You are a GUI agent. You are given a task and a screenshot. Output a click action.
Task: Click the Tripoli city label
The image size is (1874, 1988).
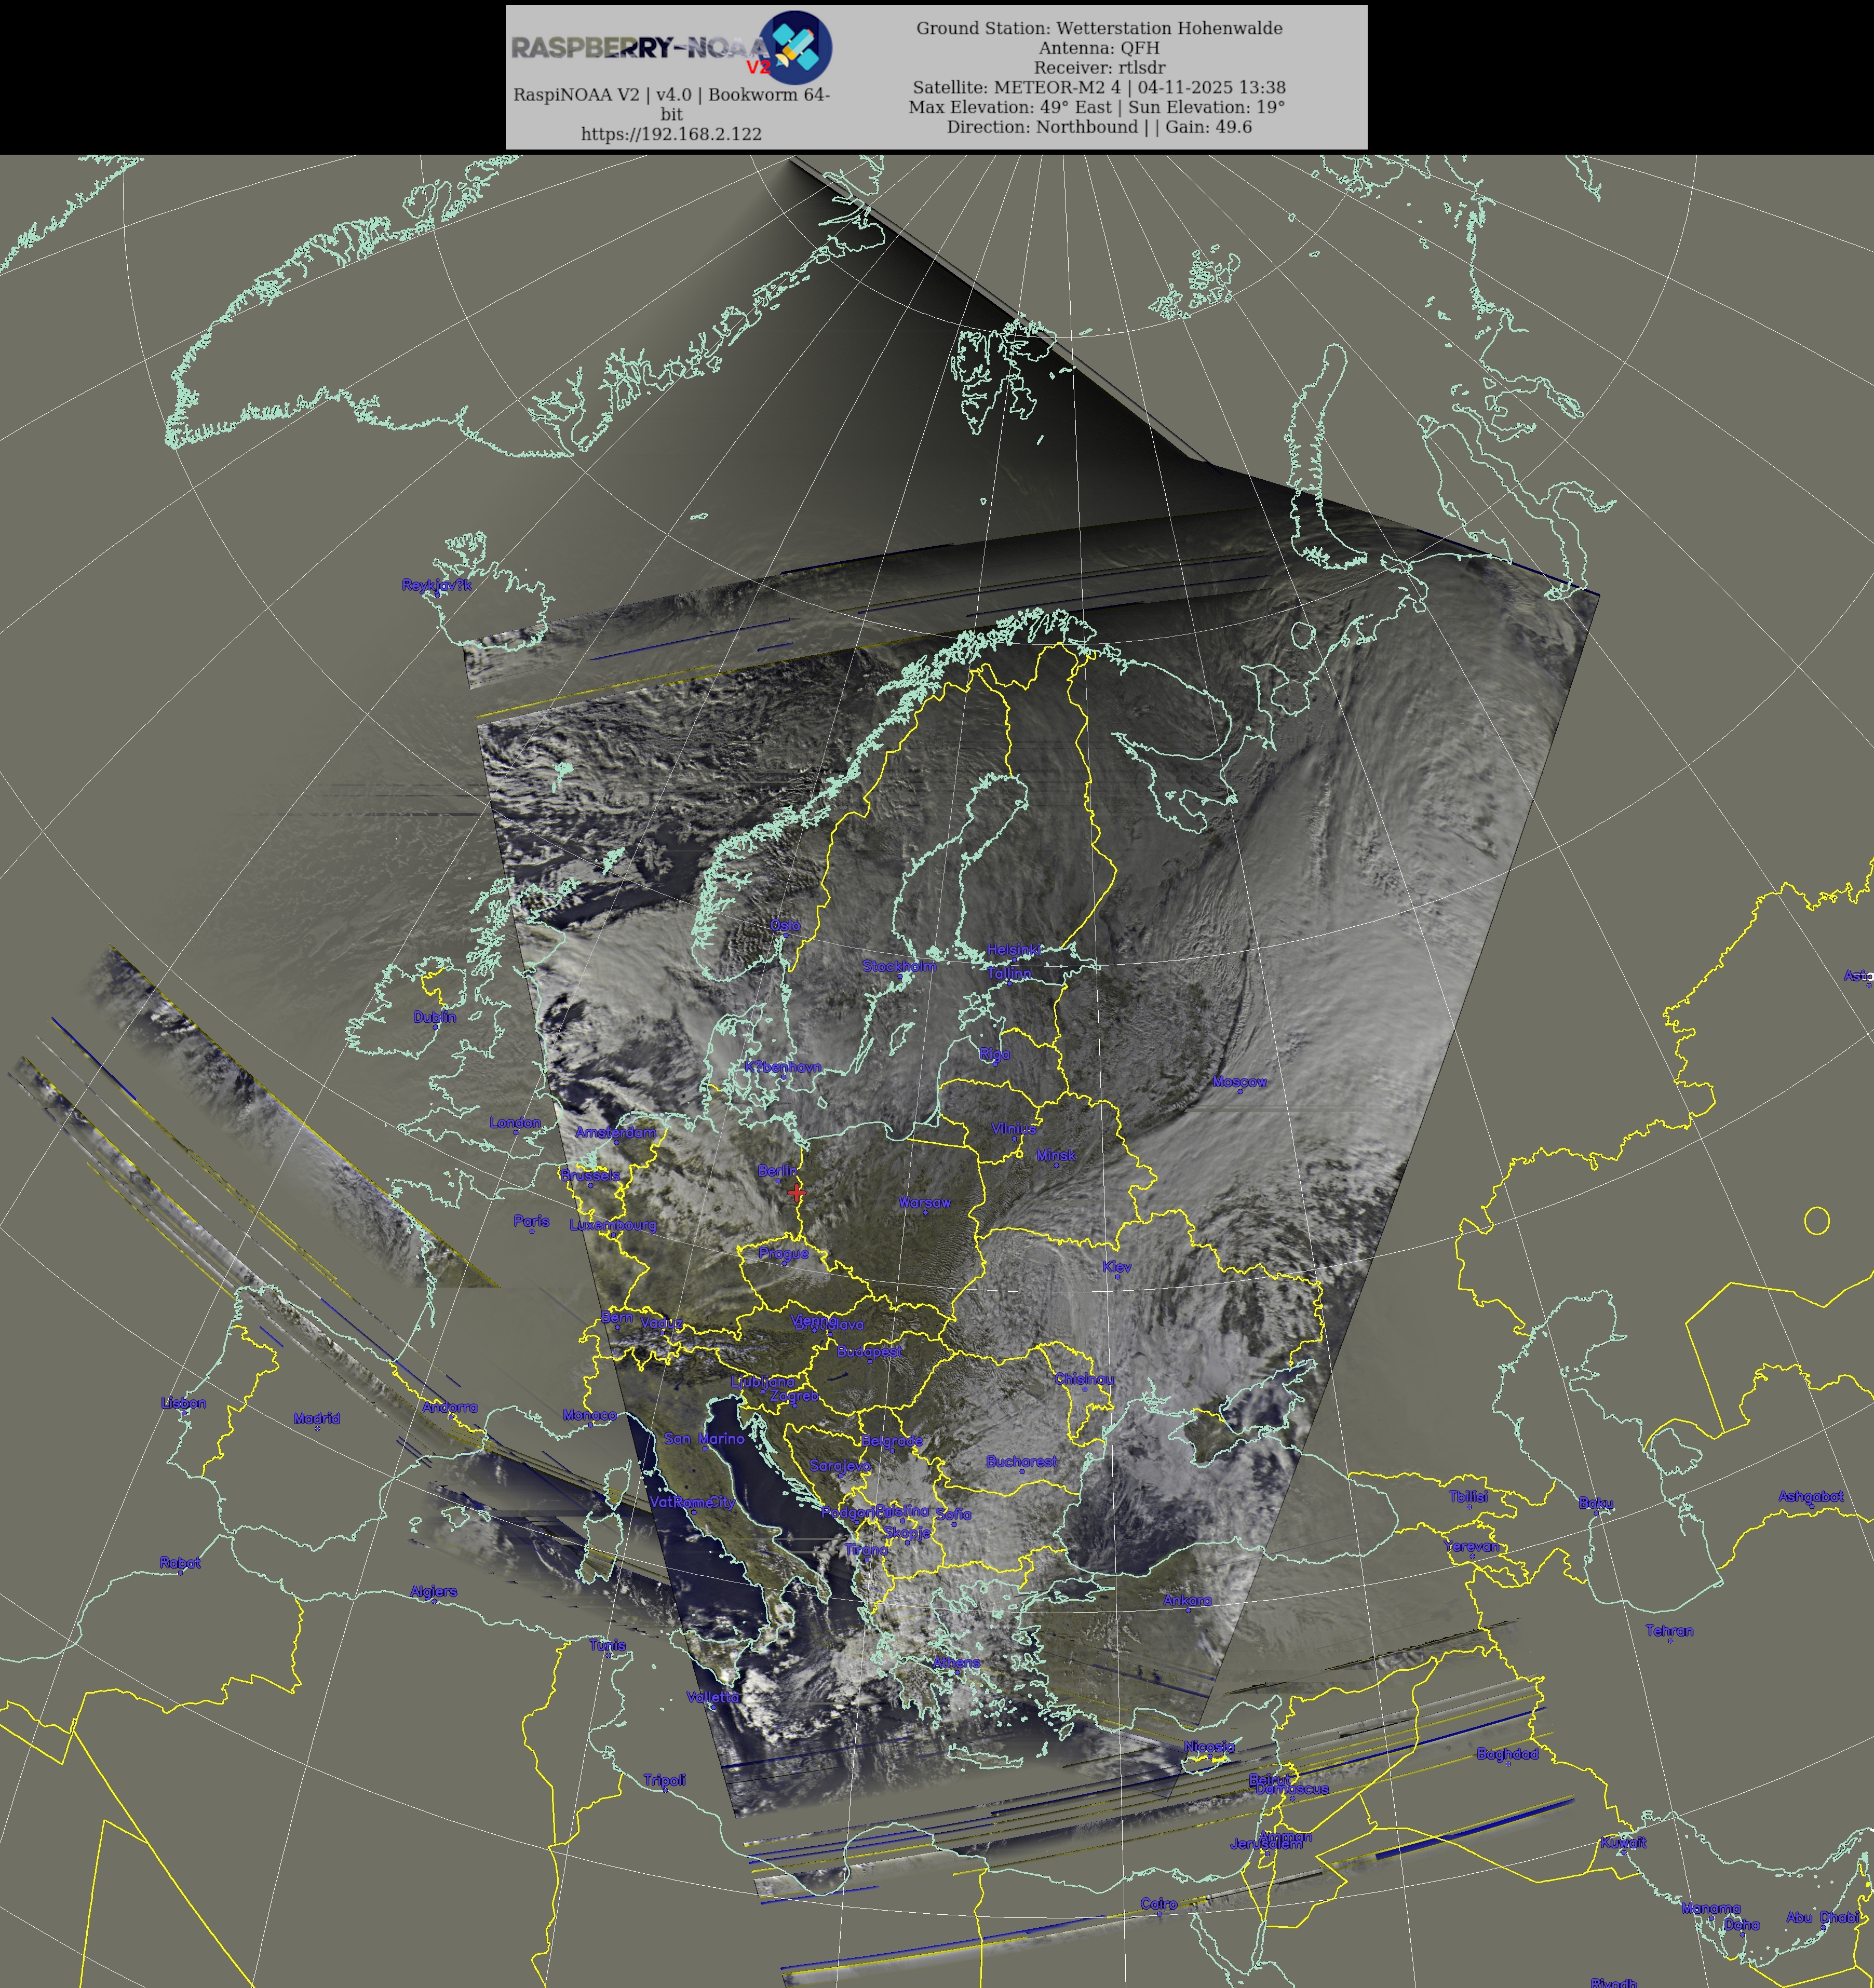664,1780
